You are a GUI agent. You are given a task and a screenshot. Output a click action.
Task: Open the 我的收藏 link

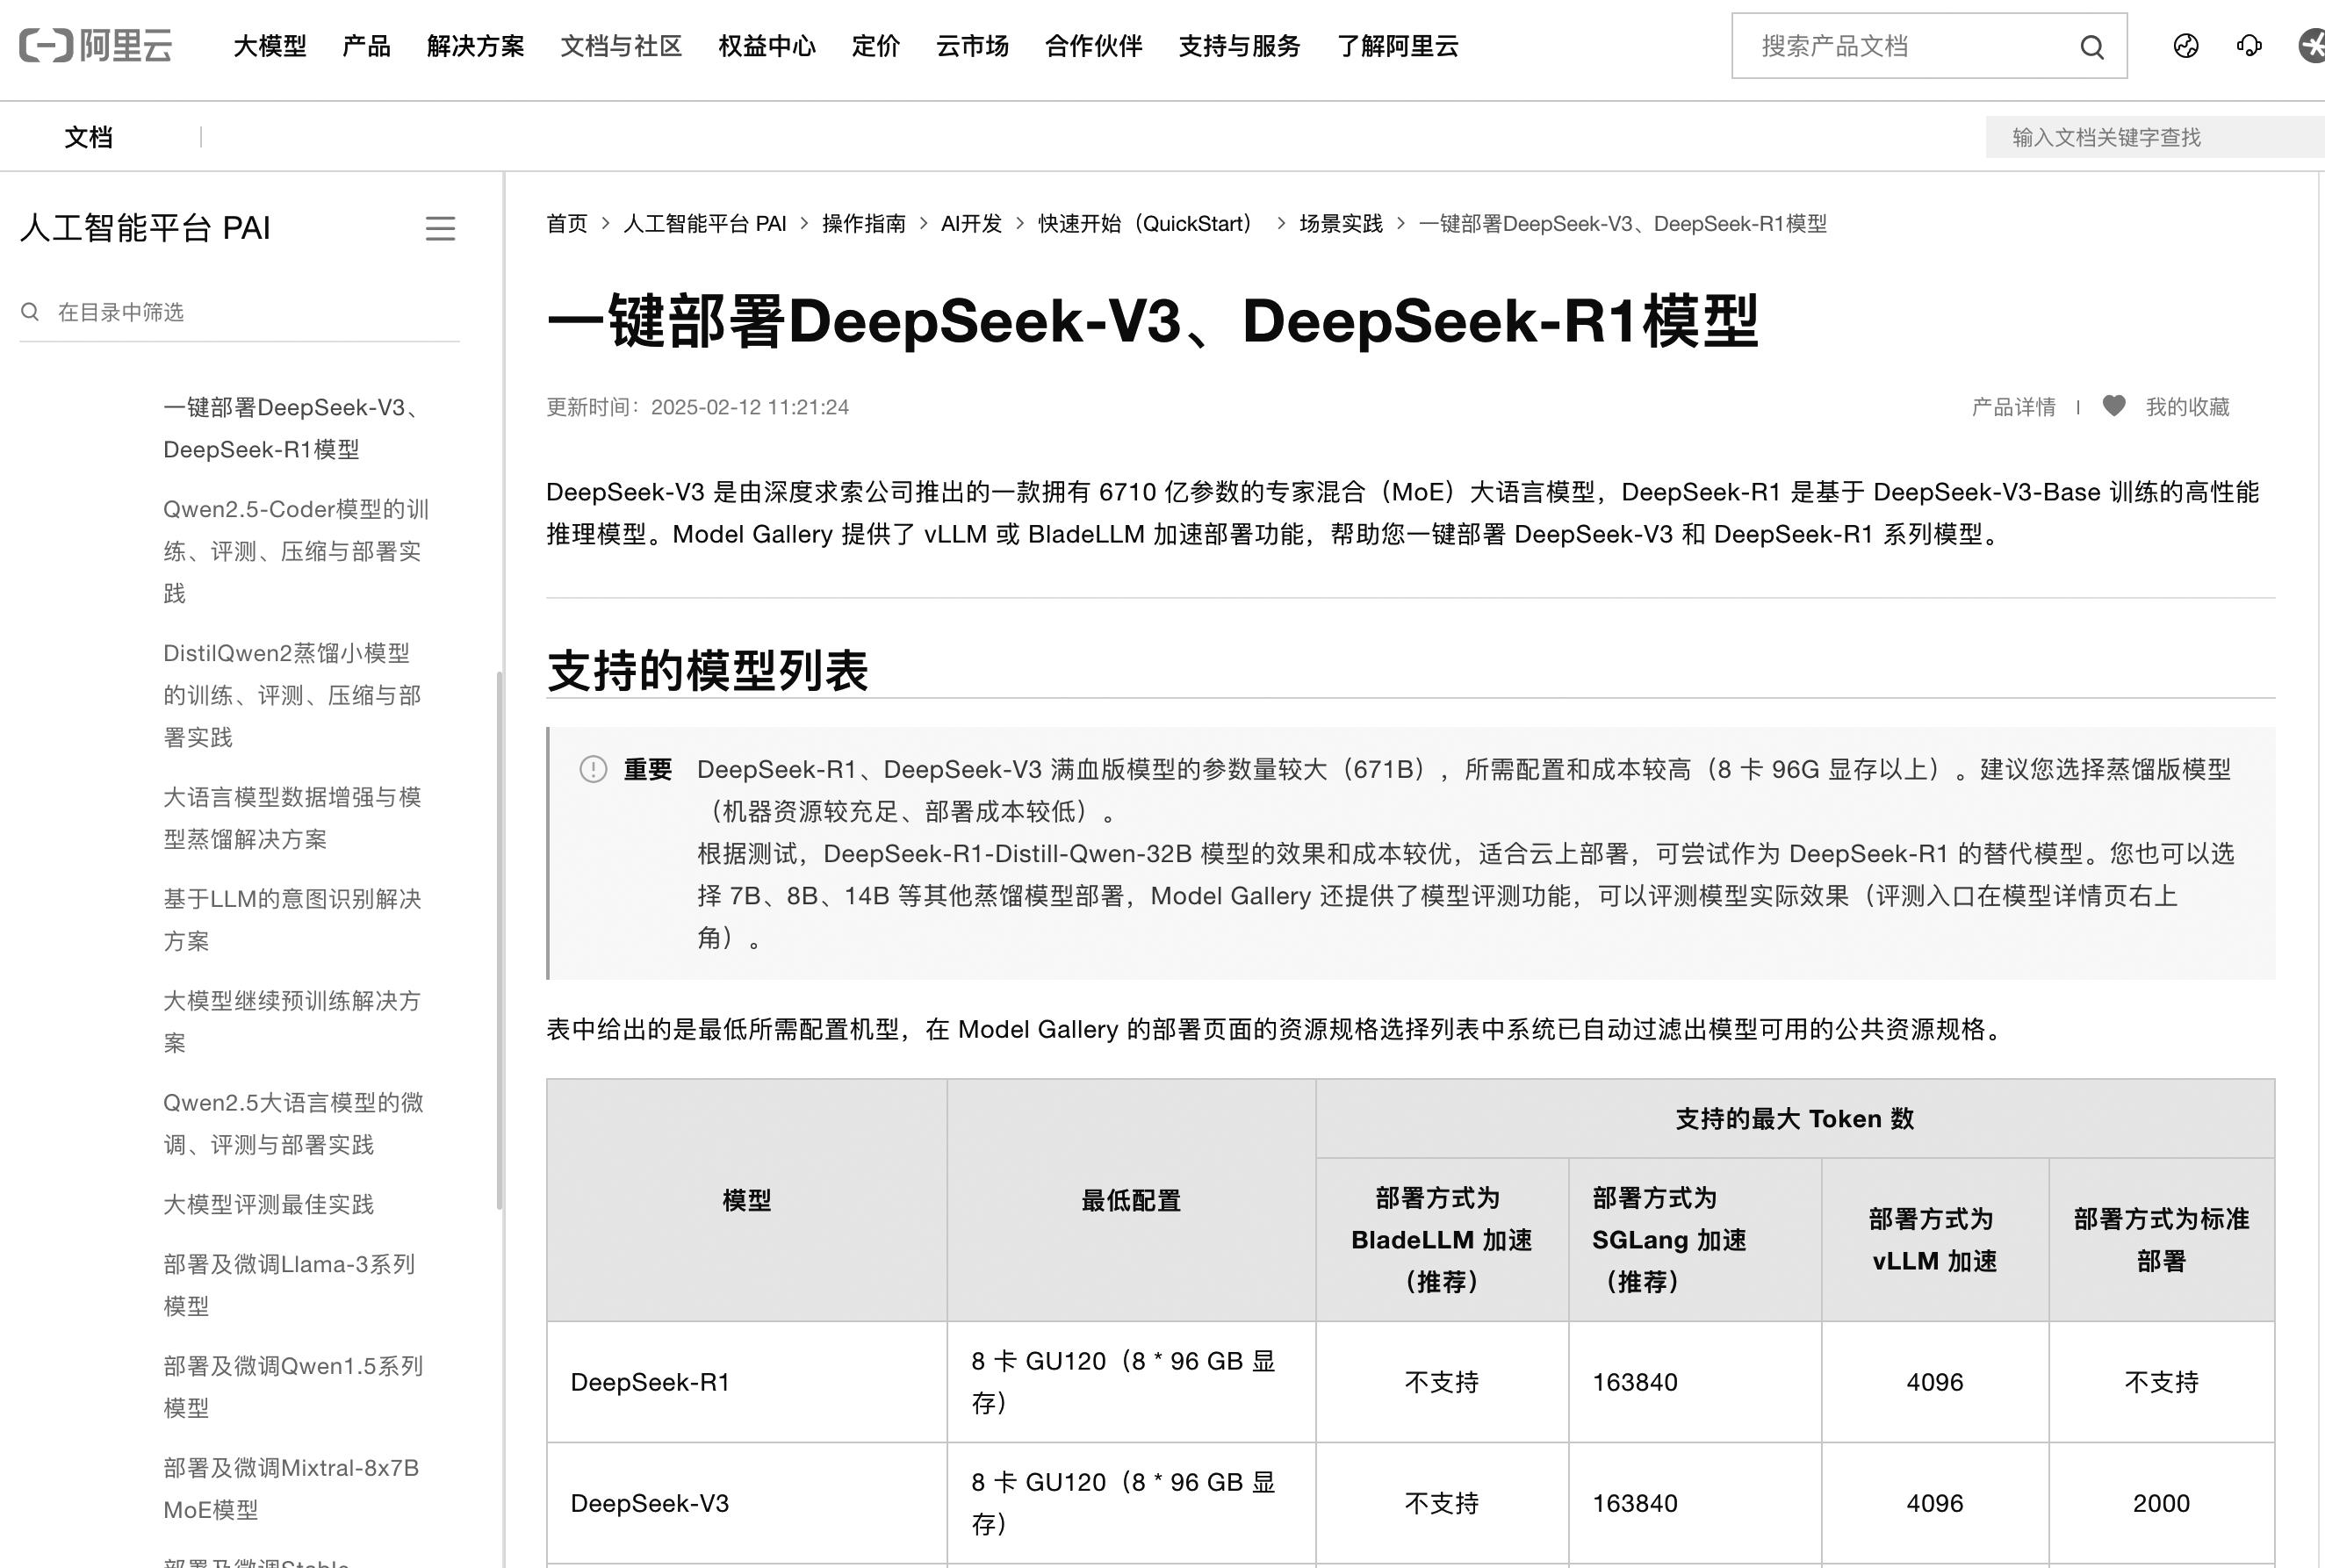[x=2188, y=407]
